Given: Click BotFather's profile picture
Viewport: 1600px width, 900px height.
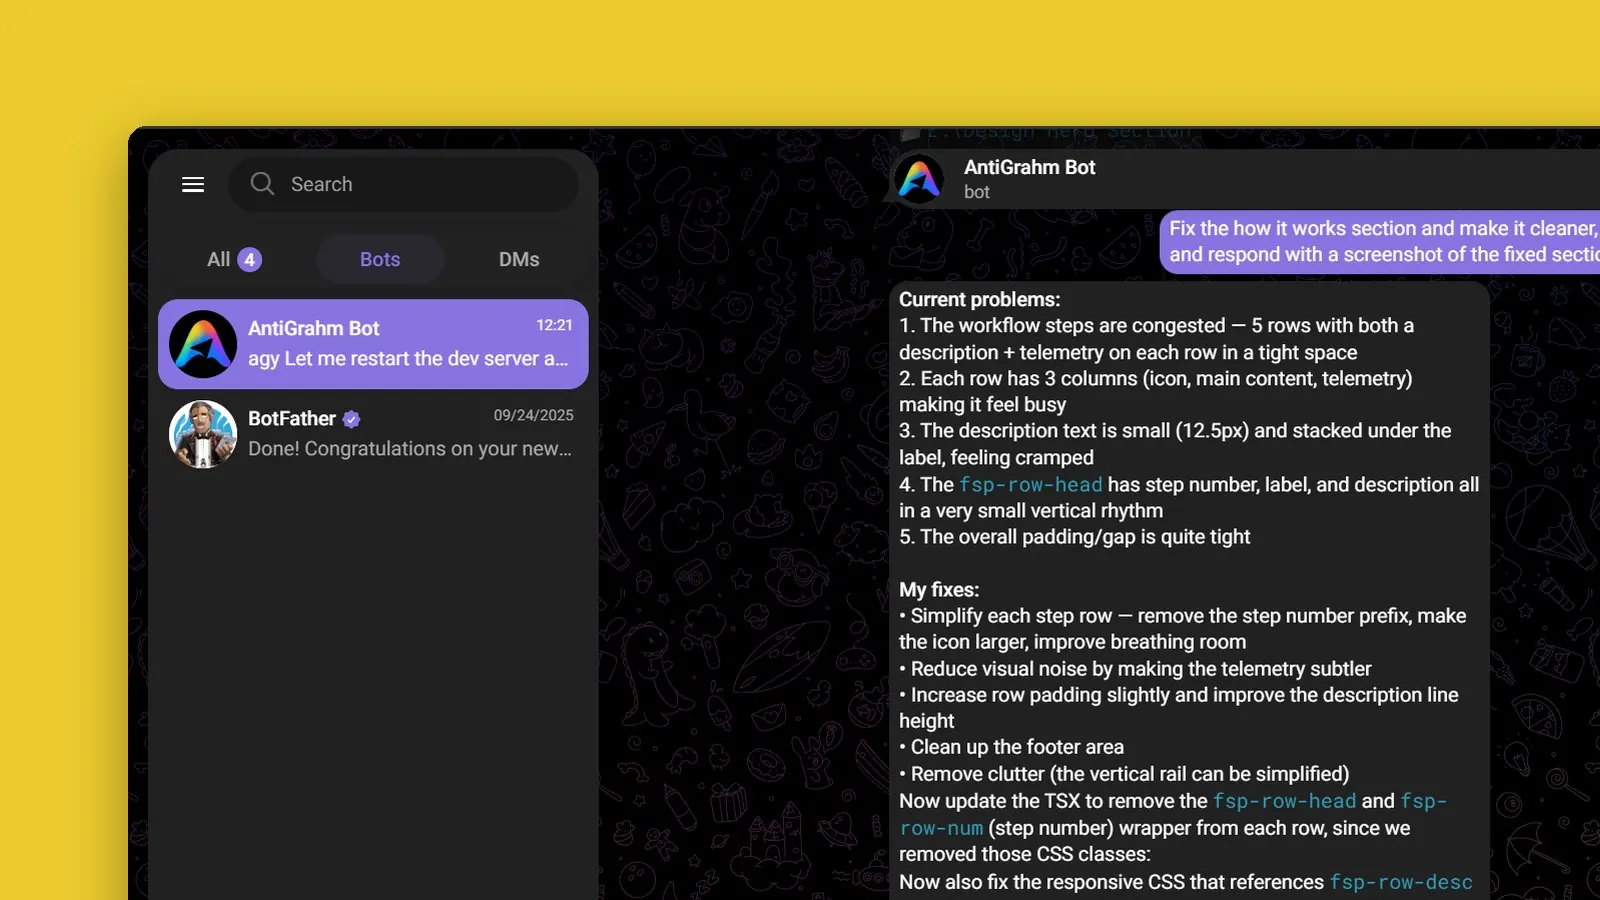Looking at the screenshot, I should (203, 434).
